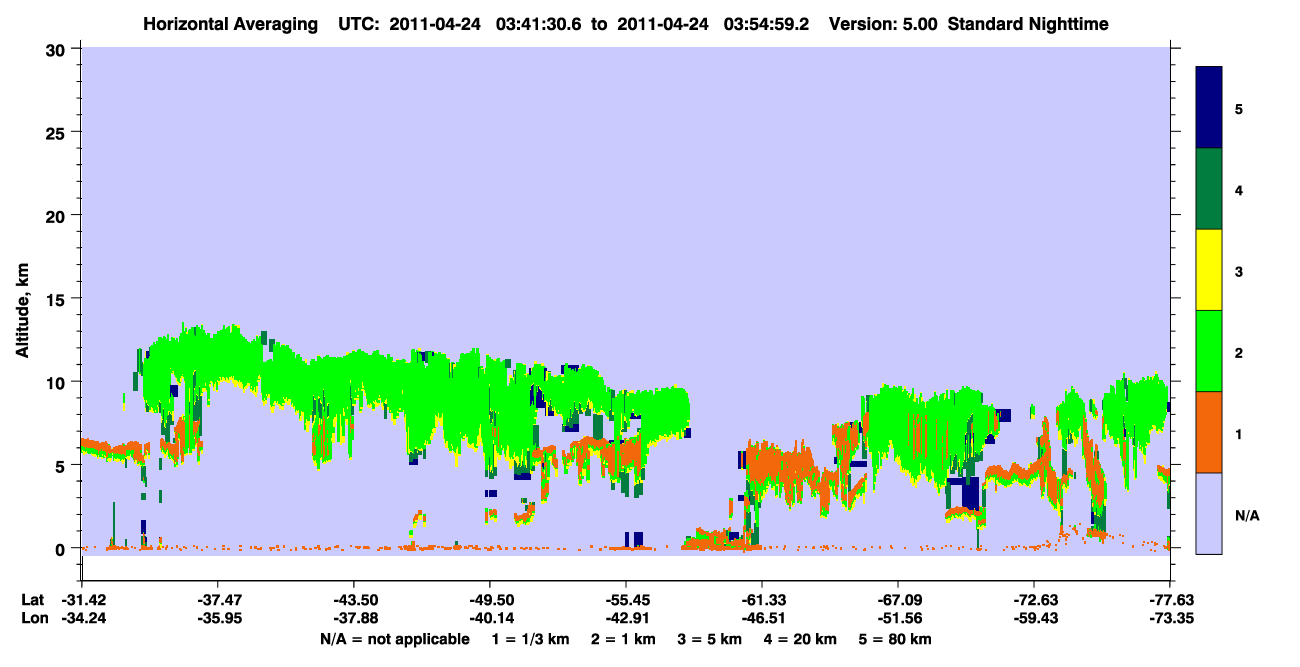Screen dimensions: 1300x667
Task: Click the longitude value -51.56
Action: click(x=898, y=619)
